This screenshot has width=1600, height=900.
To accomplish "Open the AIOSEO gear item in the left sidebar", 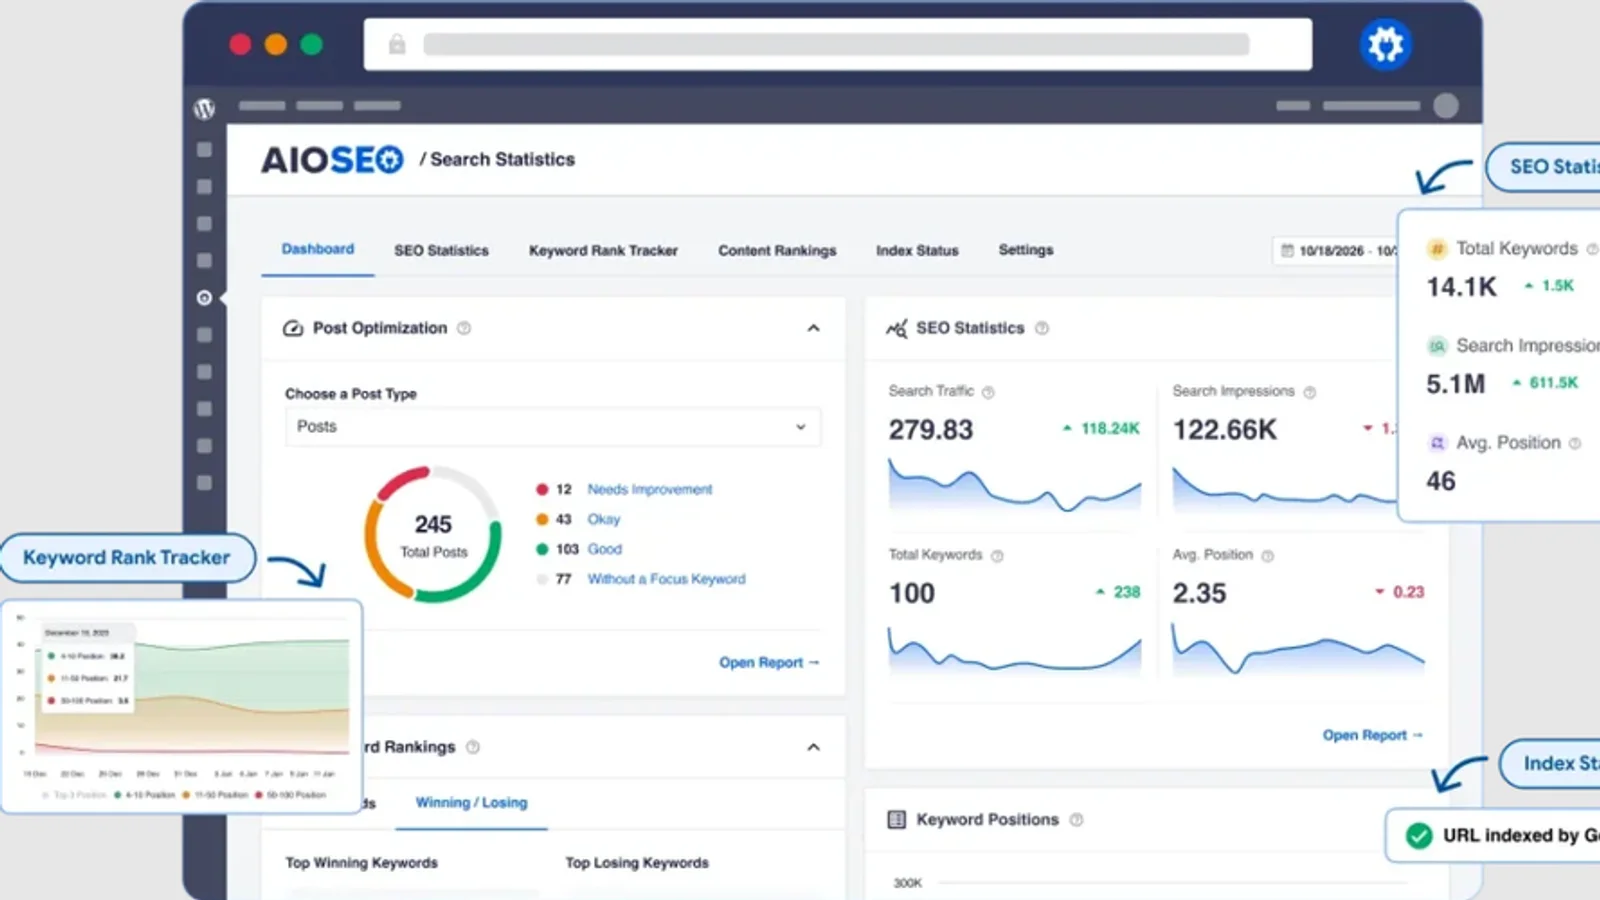I will 204,298.
